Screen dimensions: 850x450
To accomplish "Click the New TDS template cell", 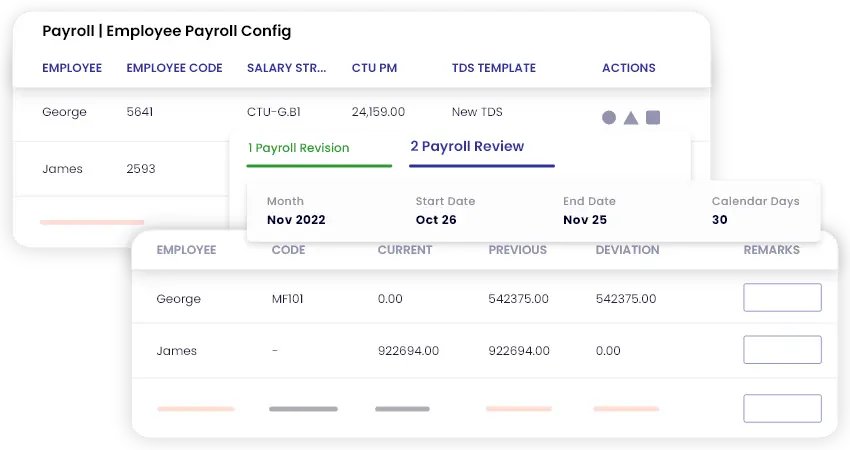I will (477, 112).
